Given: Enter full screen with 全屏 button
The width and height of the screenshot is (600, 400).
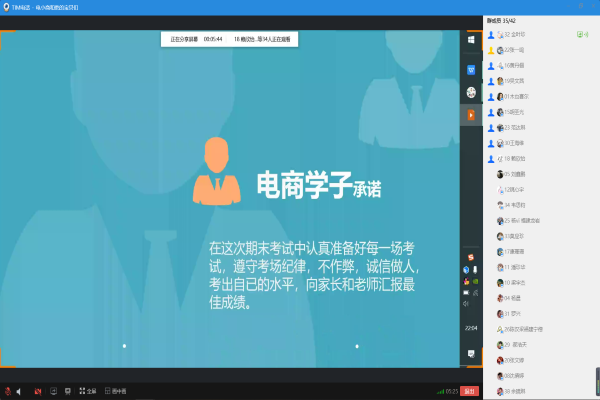Looking at the screenshot, I should click(x=88, y=391).
